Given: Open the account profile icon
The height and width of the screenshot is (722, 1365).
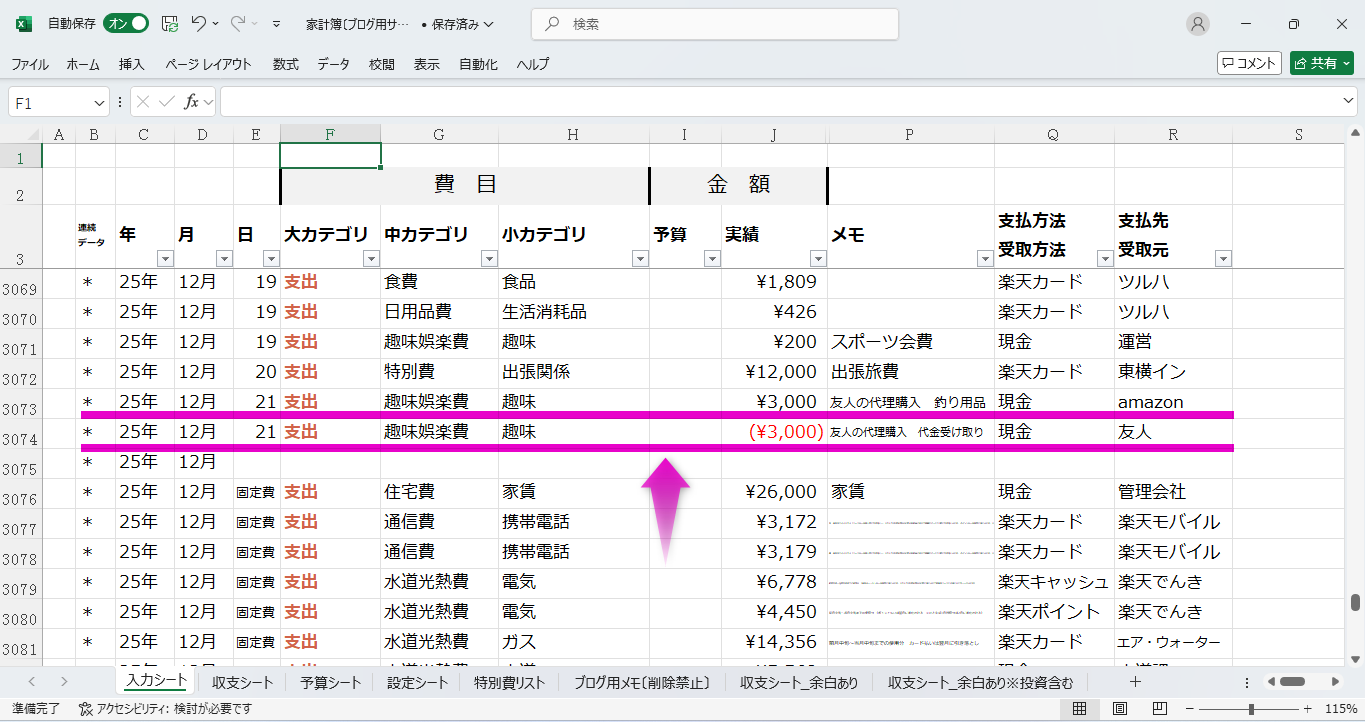Looking at the screenshot, I should pos(1197,24).
